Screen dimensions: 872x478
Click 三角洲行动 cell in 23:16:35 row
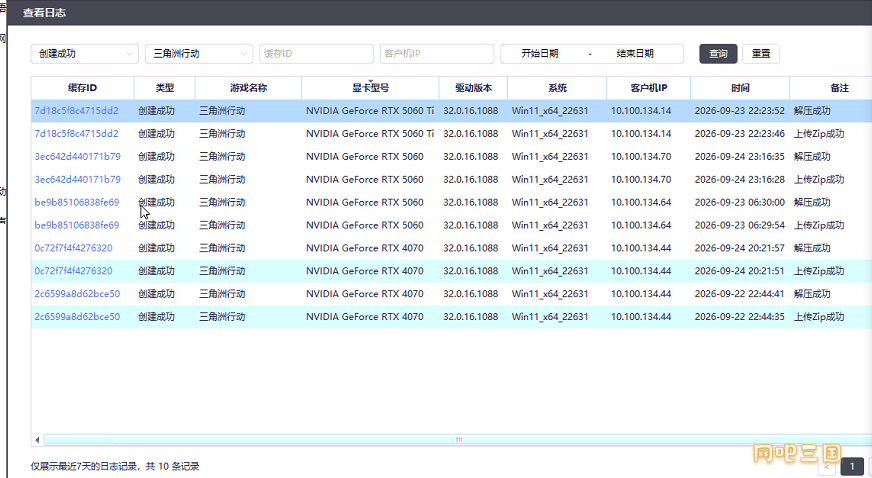click(222, 156)
